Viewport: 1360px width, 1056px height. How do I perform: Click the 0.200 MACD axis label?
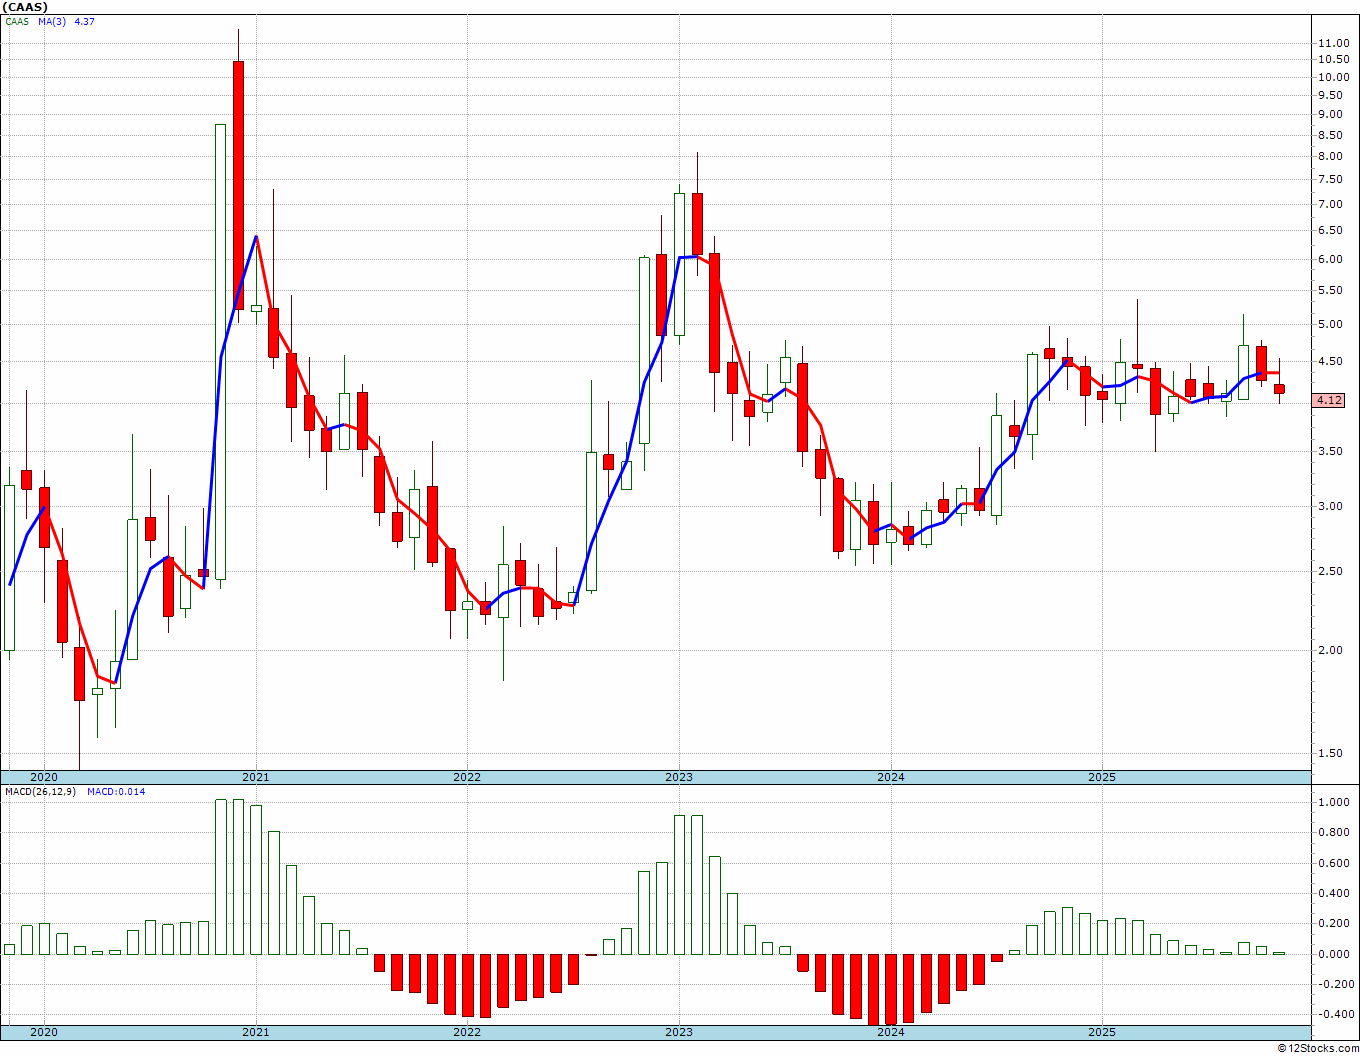point(1333,923)
